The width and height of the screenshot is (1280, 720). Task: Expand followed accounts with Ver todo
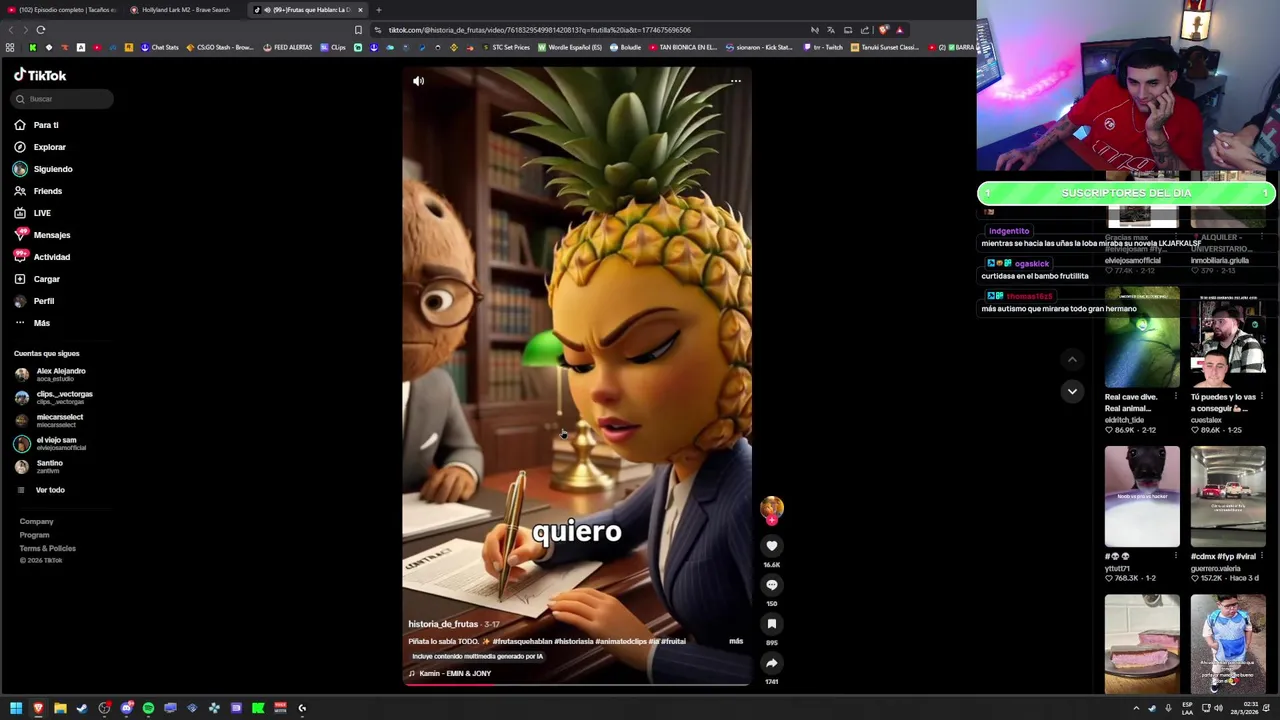pos(49,490)
